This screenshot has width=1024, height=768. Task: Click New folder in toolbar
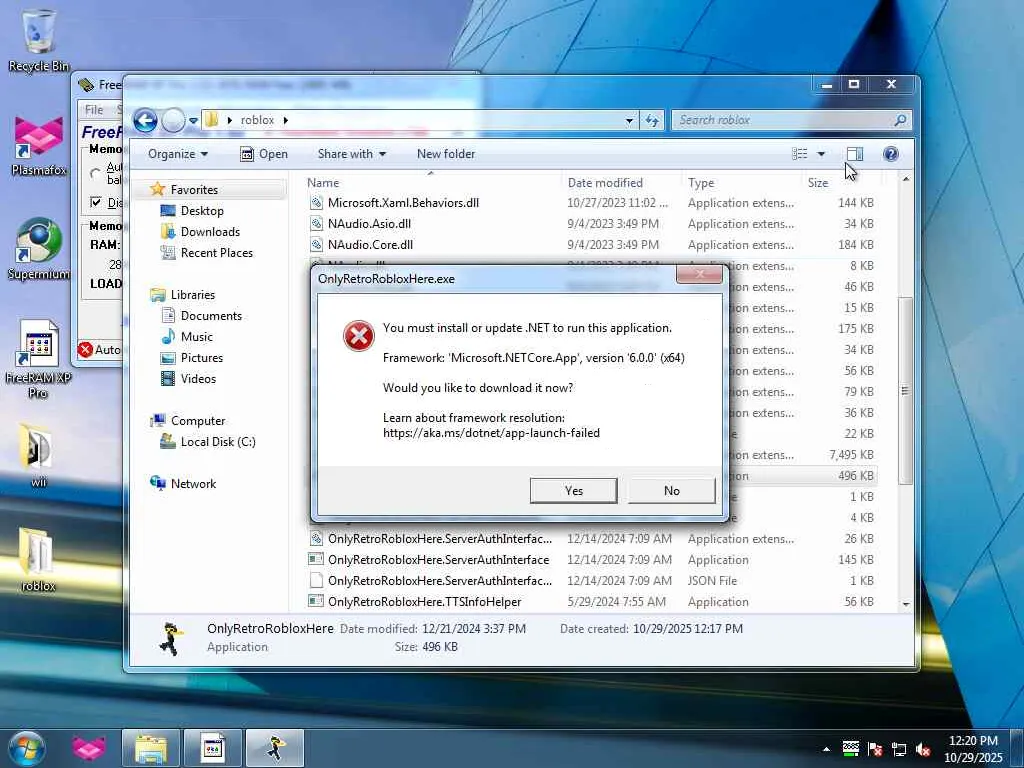[446, 154]
